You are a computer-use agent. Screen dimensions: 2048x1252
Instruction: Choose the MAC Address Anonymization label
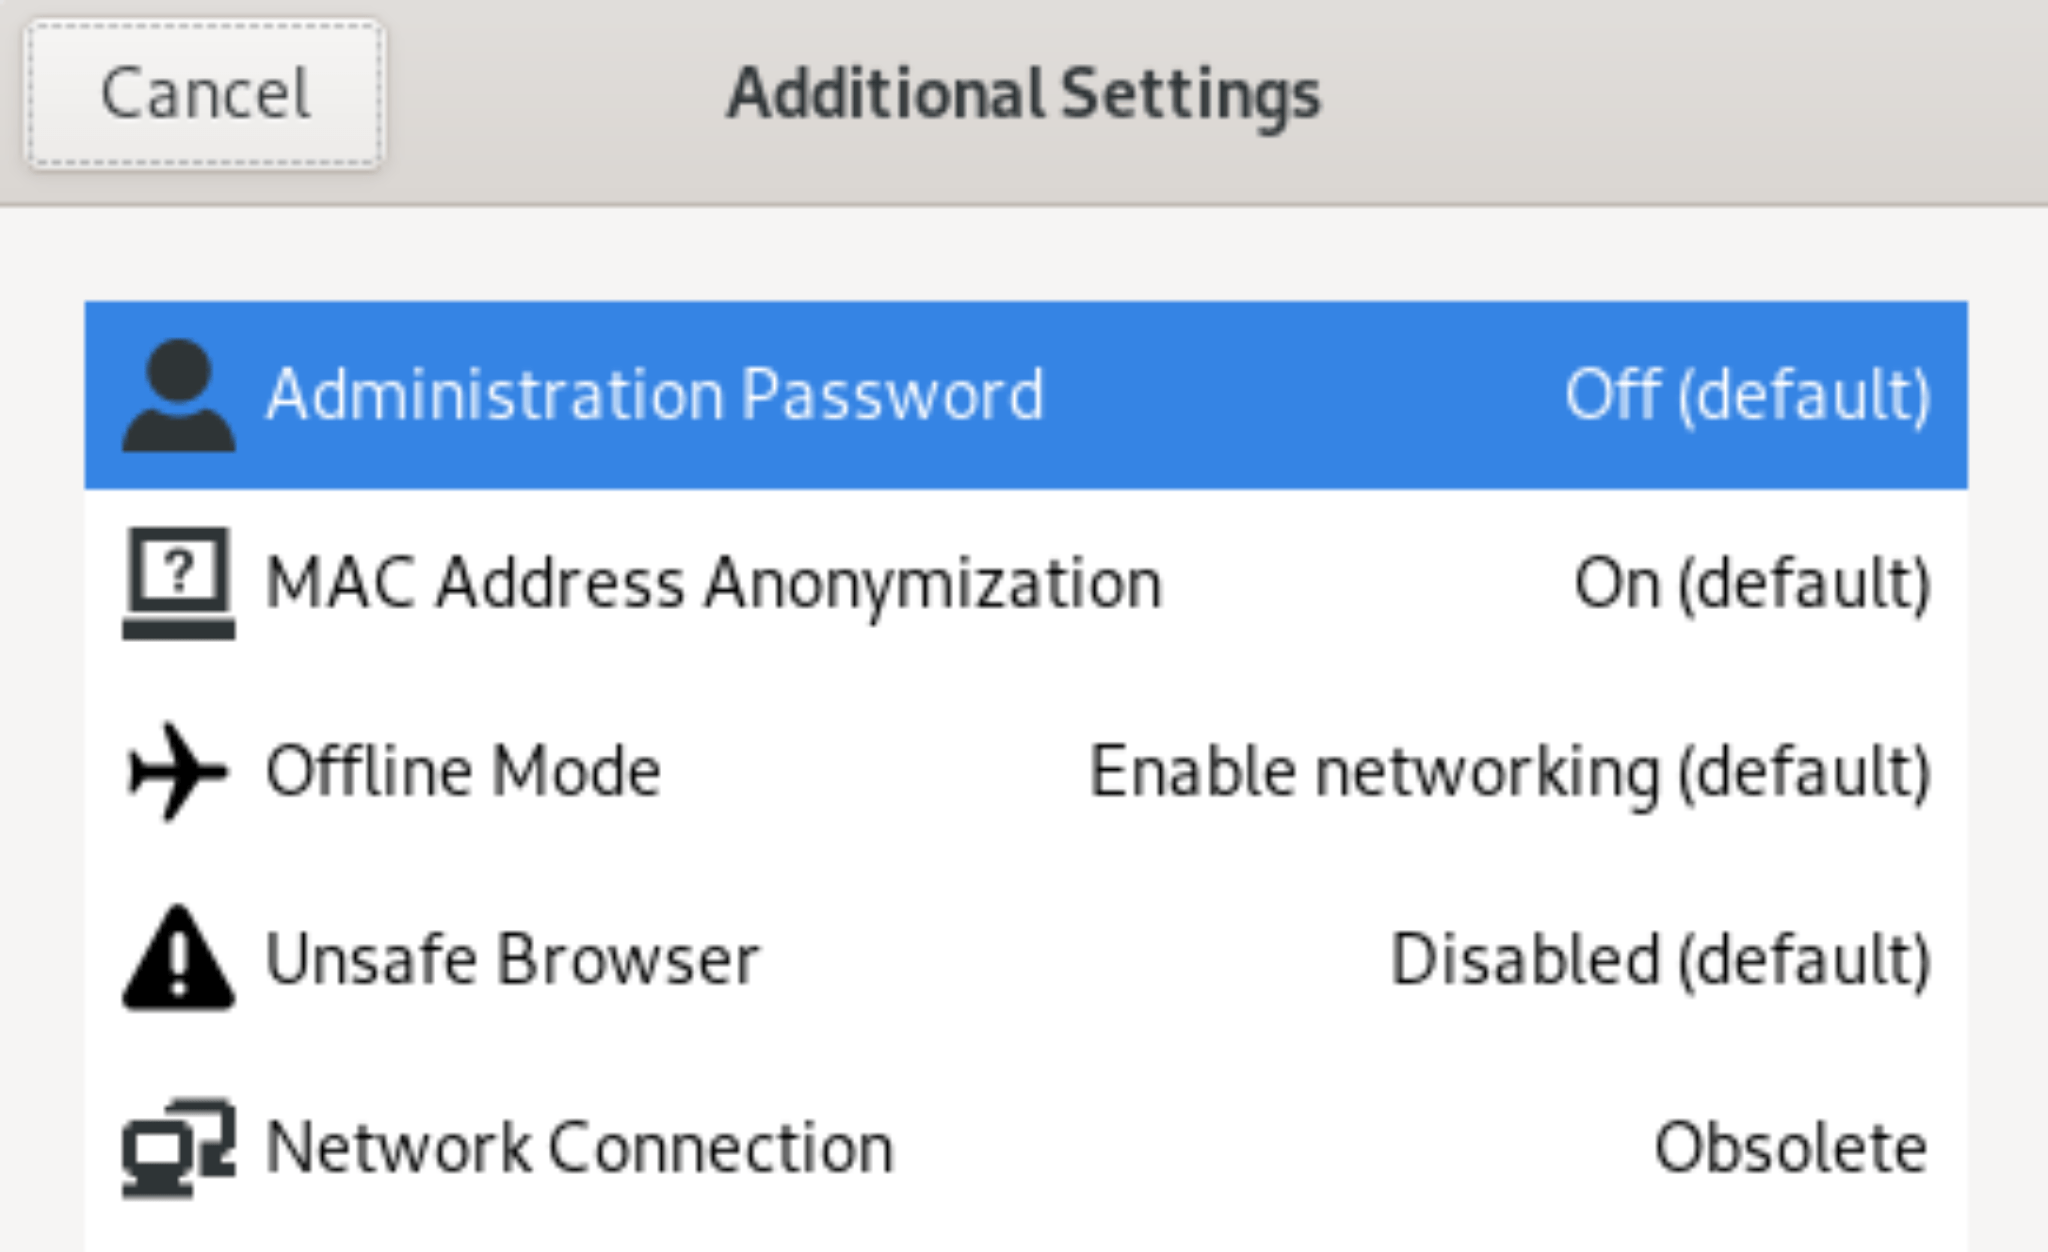click(x=714, y=583)
